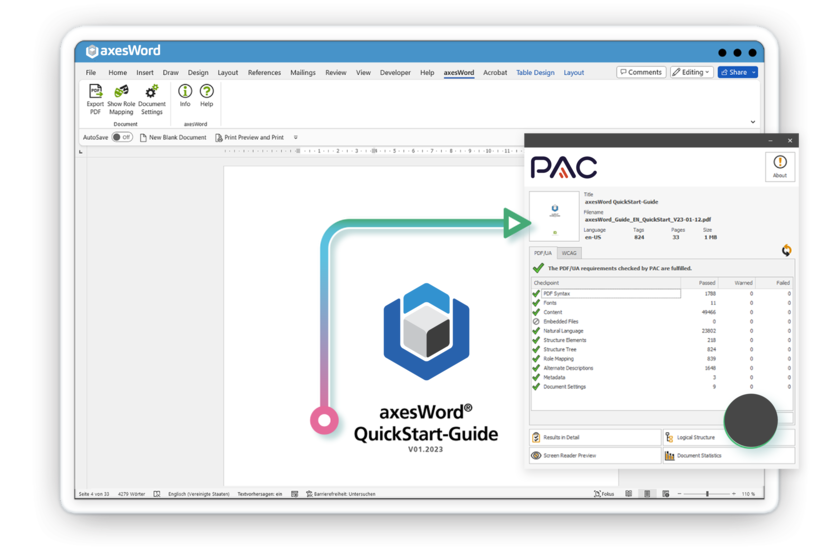Select the Alternate Descriptions checkpoint row
840x559 pixels.
662,368
